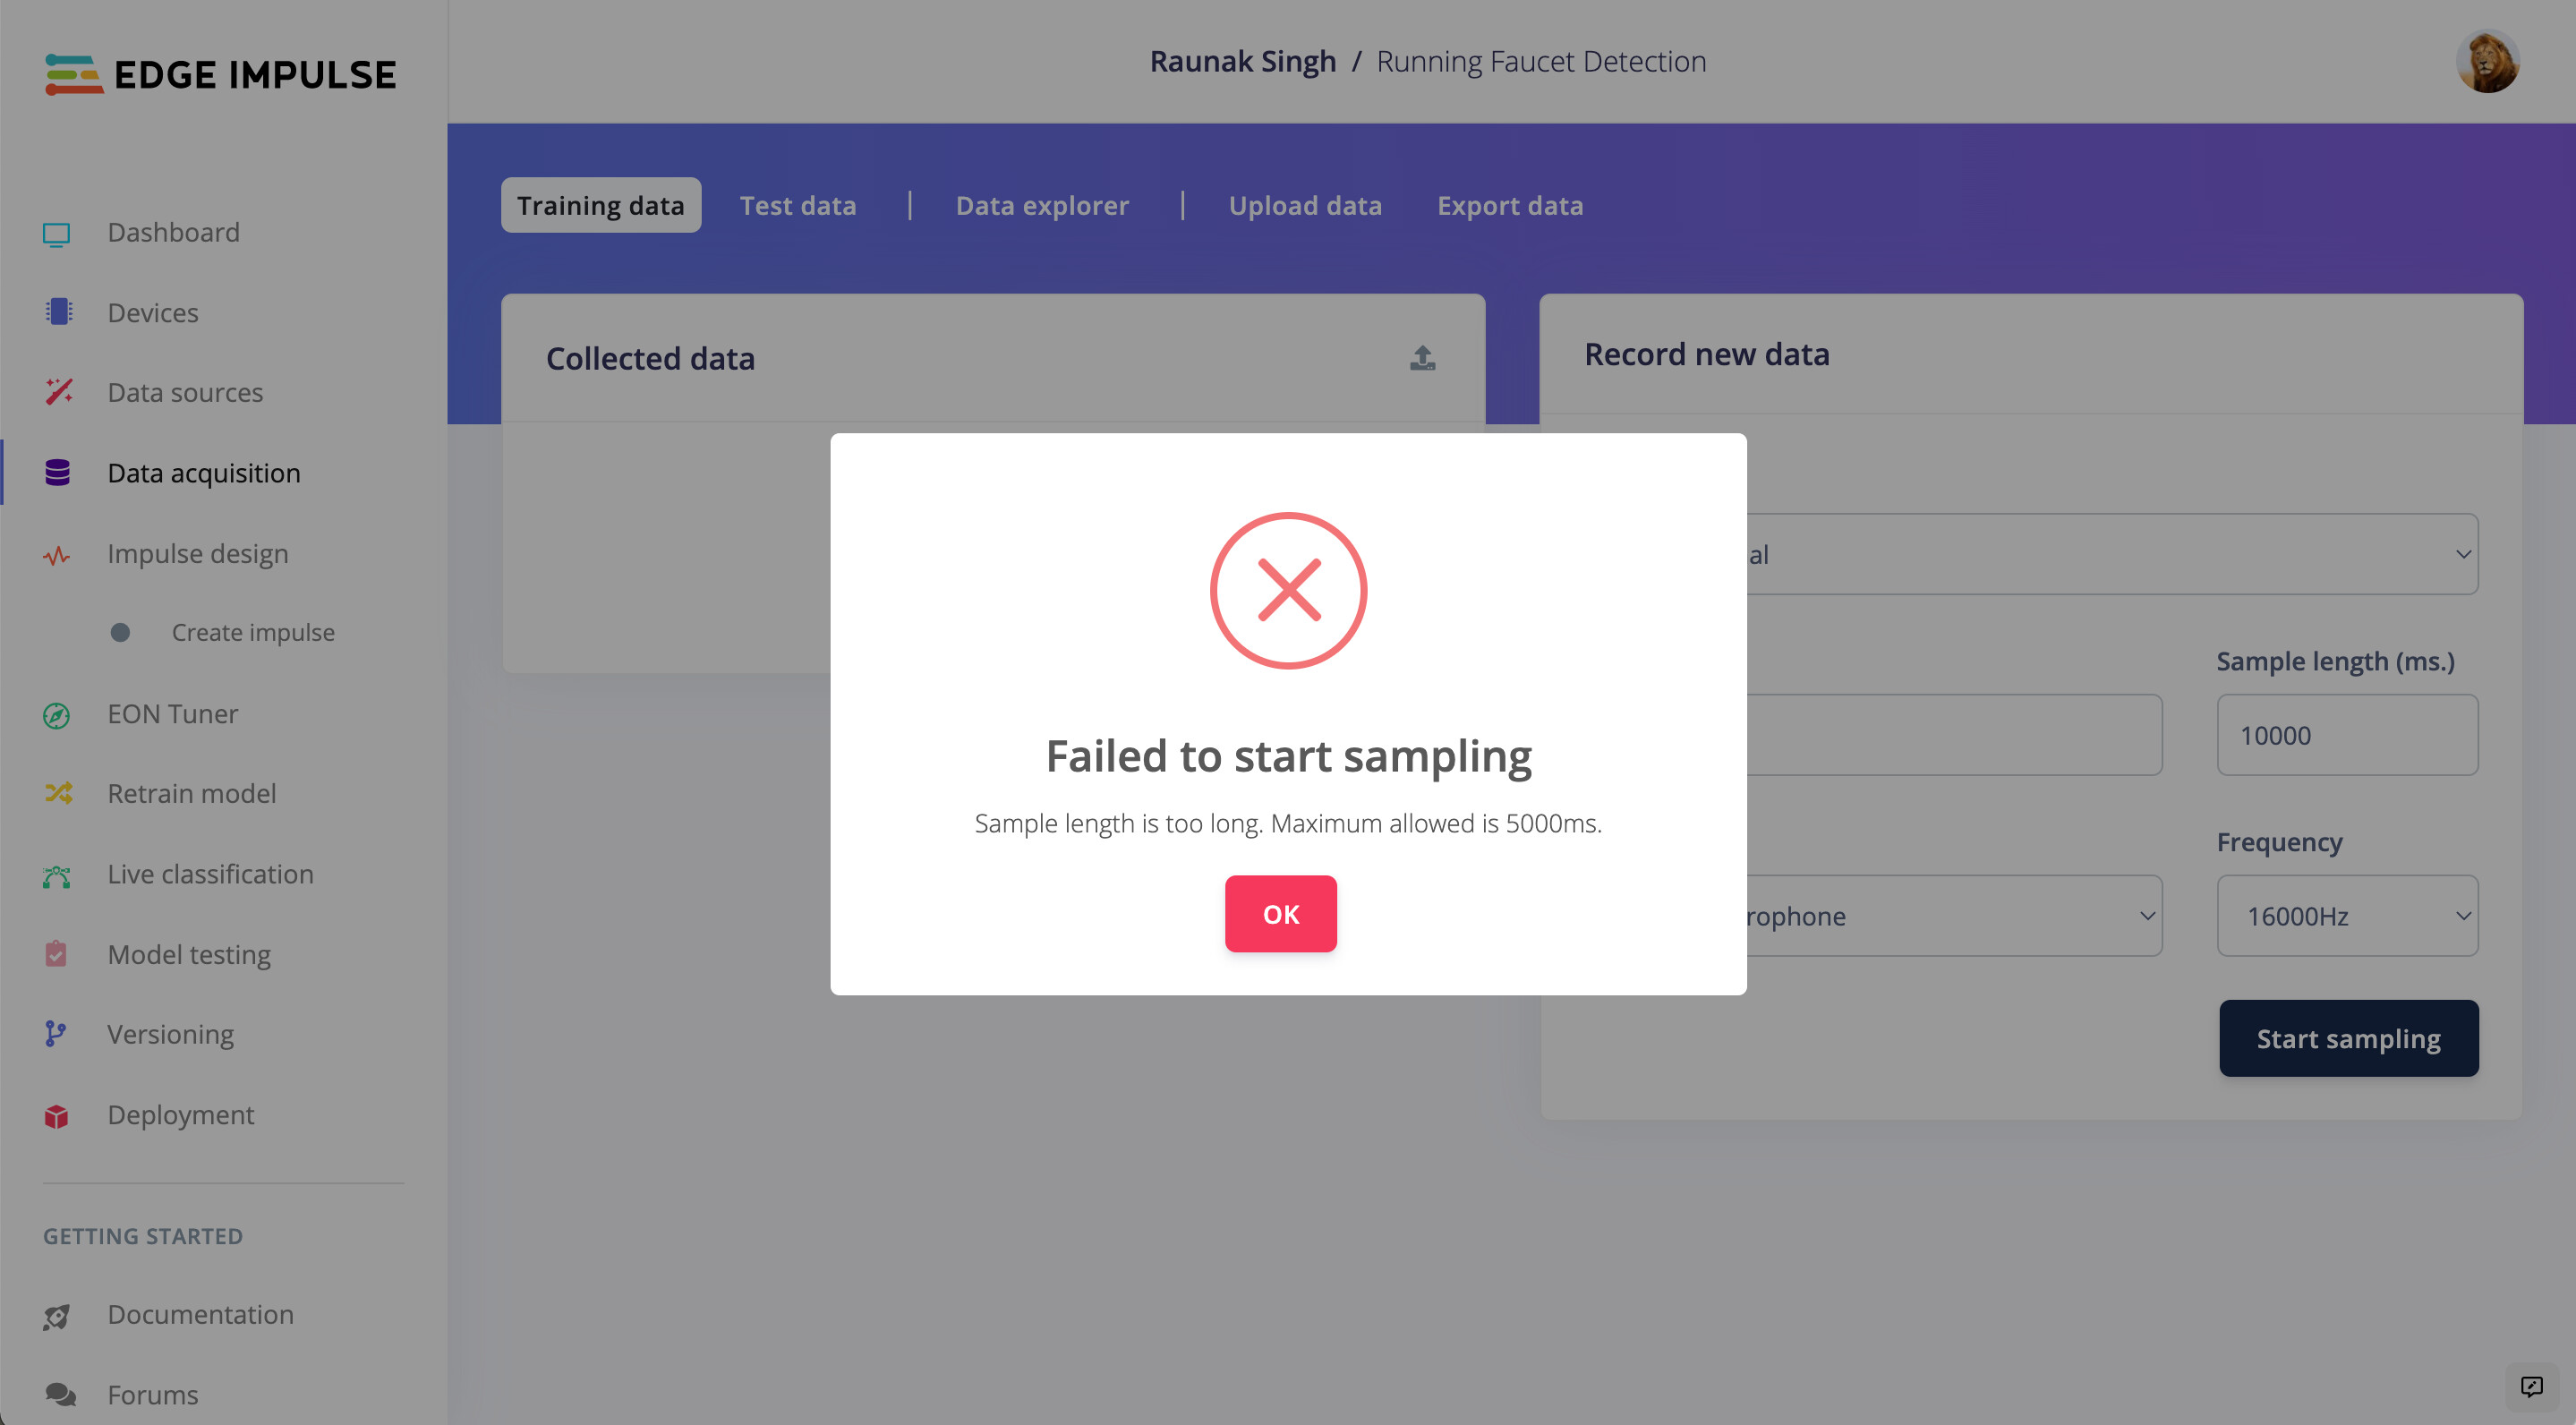Viewport: 2576px width, 1425px height.
Task: Click the upload icon in Collected data
Action: click(x=1422, y=358)
